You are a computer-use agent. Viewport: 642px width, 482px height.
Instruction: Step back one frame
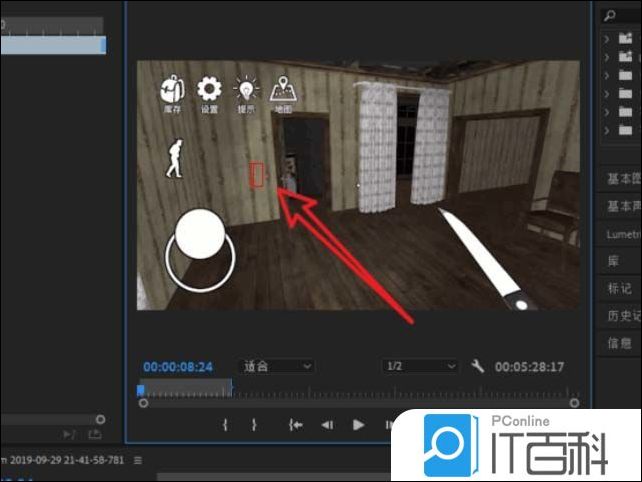pos(326,425)
